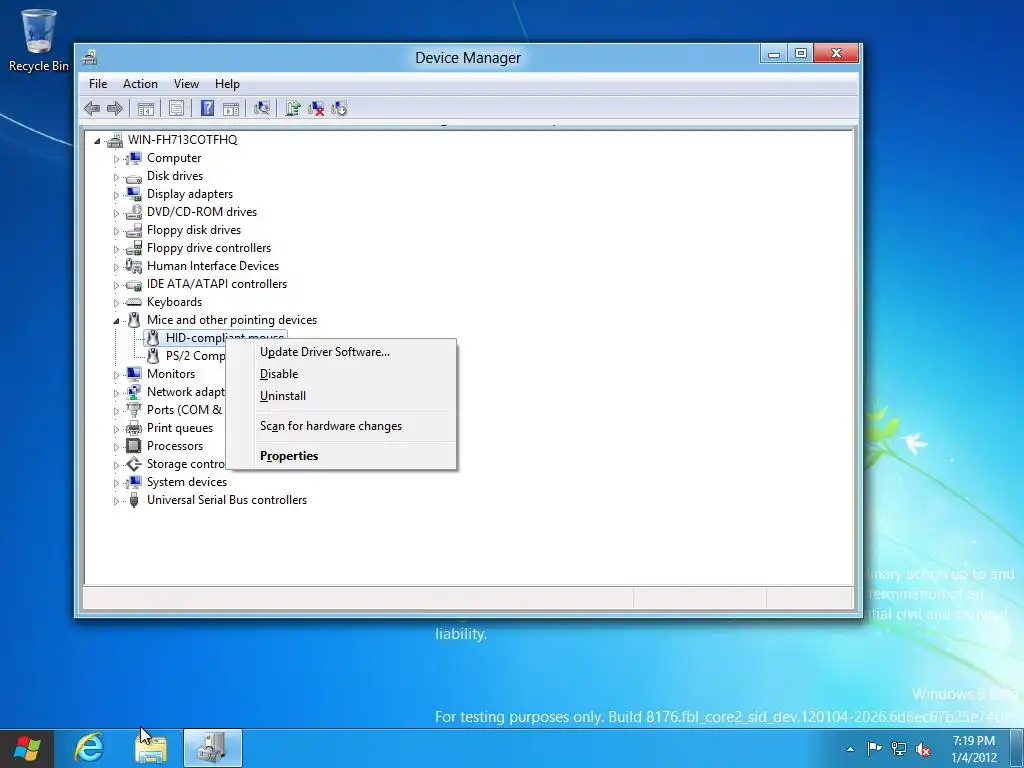
Task: Open the Properties toolbar icon
Action: pos(176,108)
